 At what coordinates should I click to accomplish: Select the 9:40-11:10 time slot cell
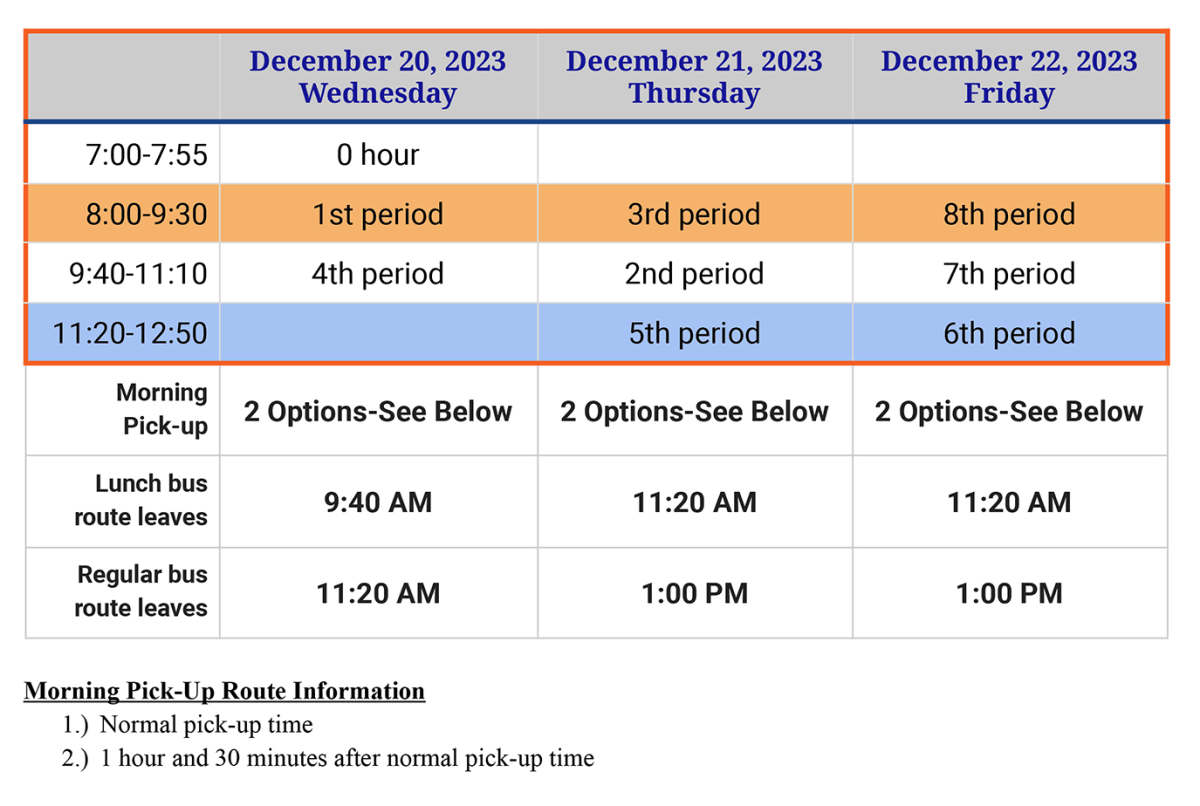coord(138,274)
